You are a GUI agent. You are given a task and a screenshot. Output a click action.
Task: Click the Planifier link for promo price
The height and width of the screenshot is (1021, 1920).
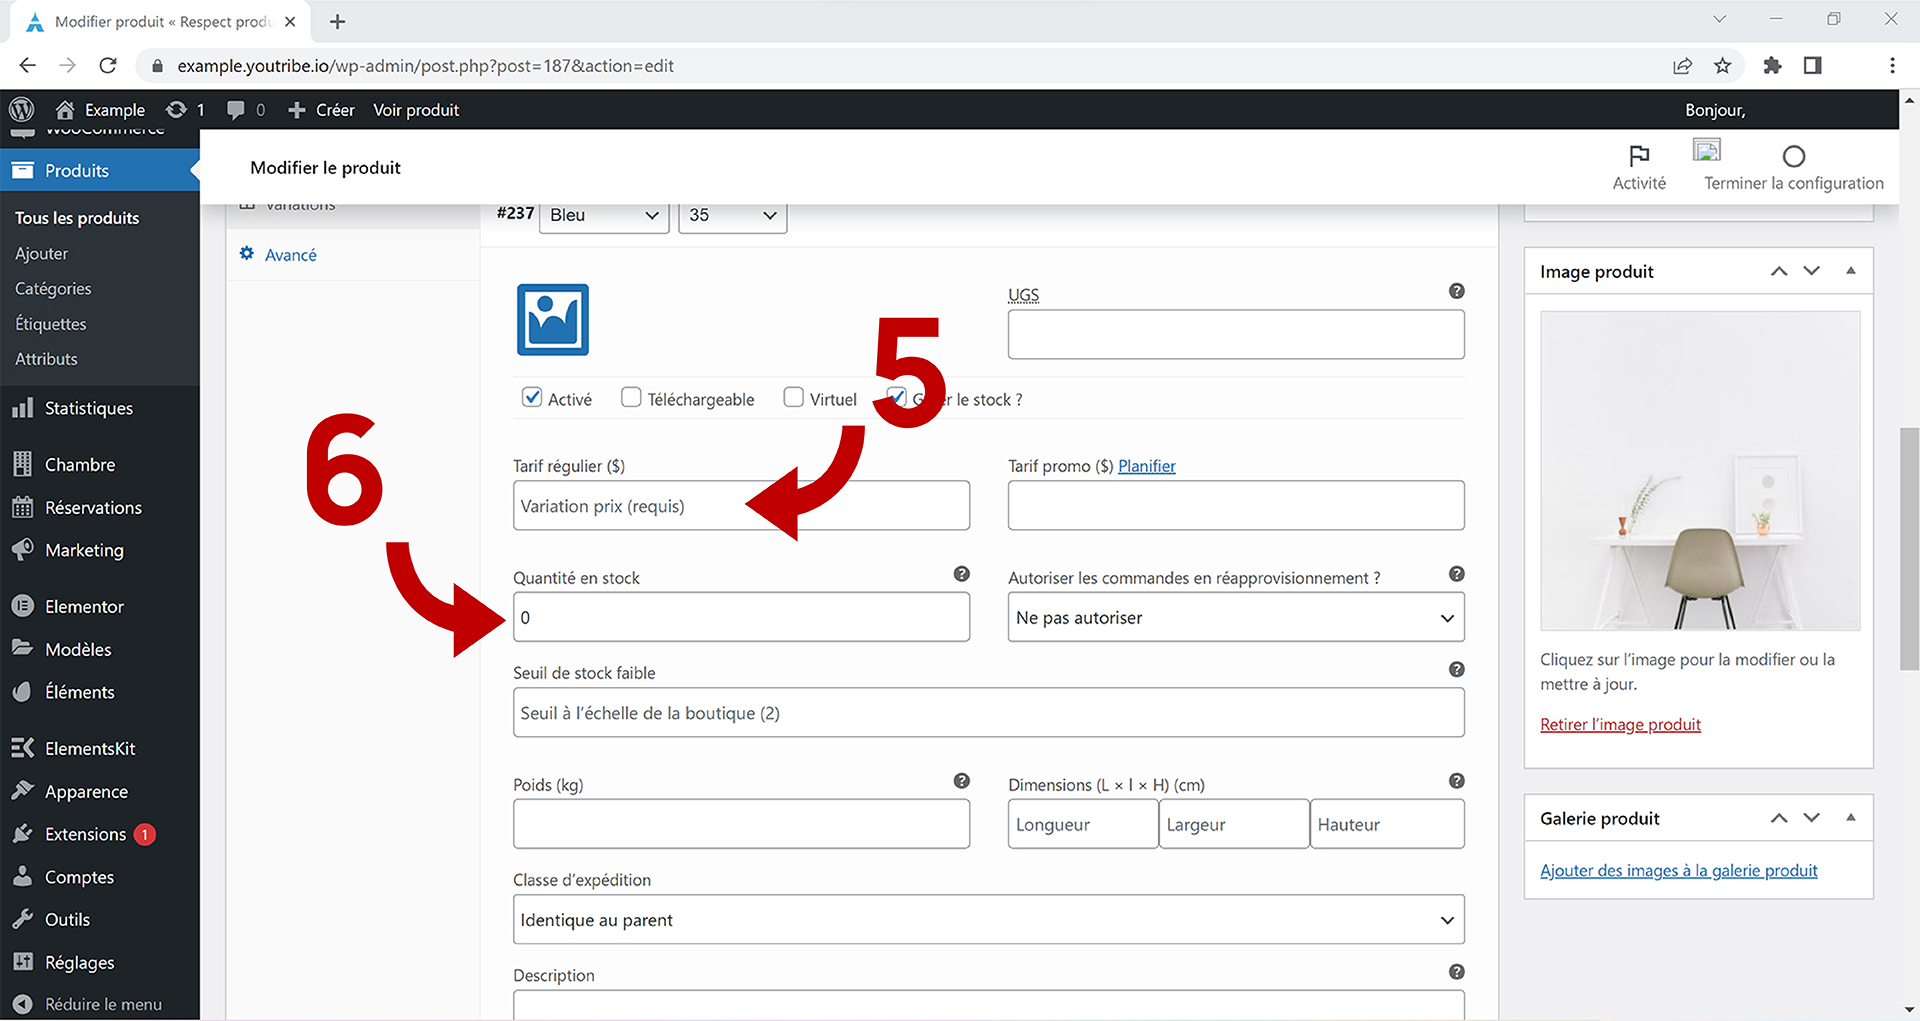pyautogui.click(x=1146, y=466)
